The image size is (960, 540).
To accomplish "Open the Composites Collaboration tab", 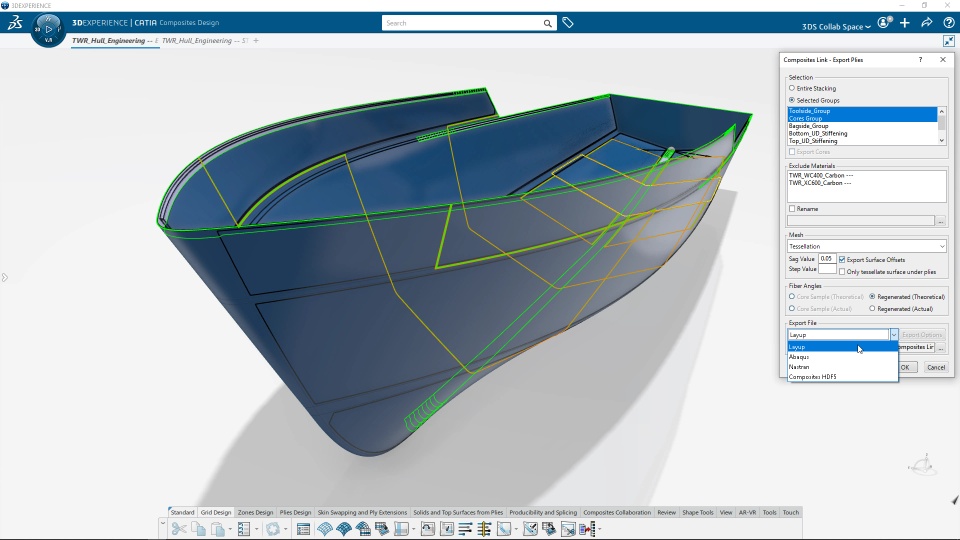I will (617, 512).
